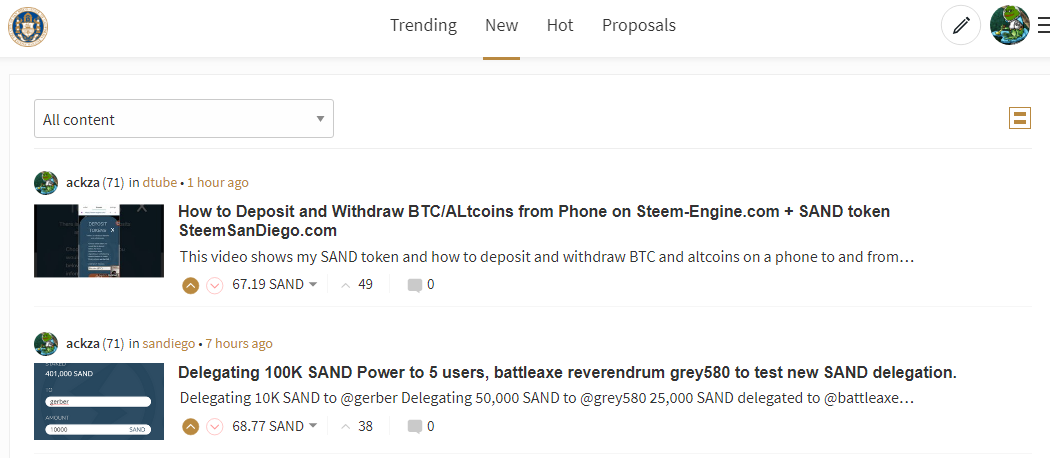Downvote the Steem-Engine deposit post

(214, 285)
